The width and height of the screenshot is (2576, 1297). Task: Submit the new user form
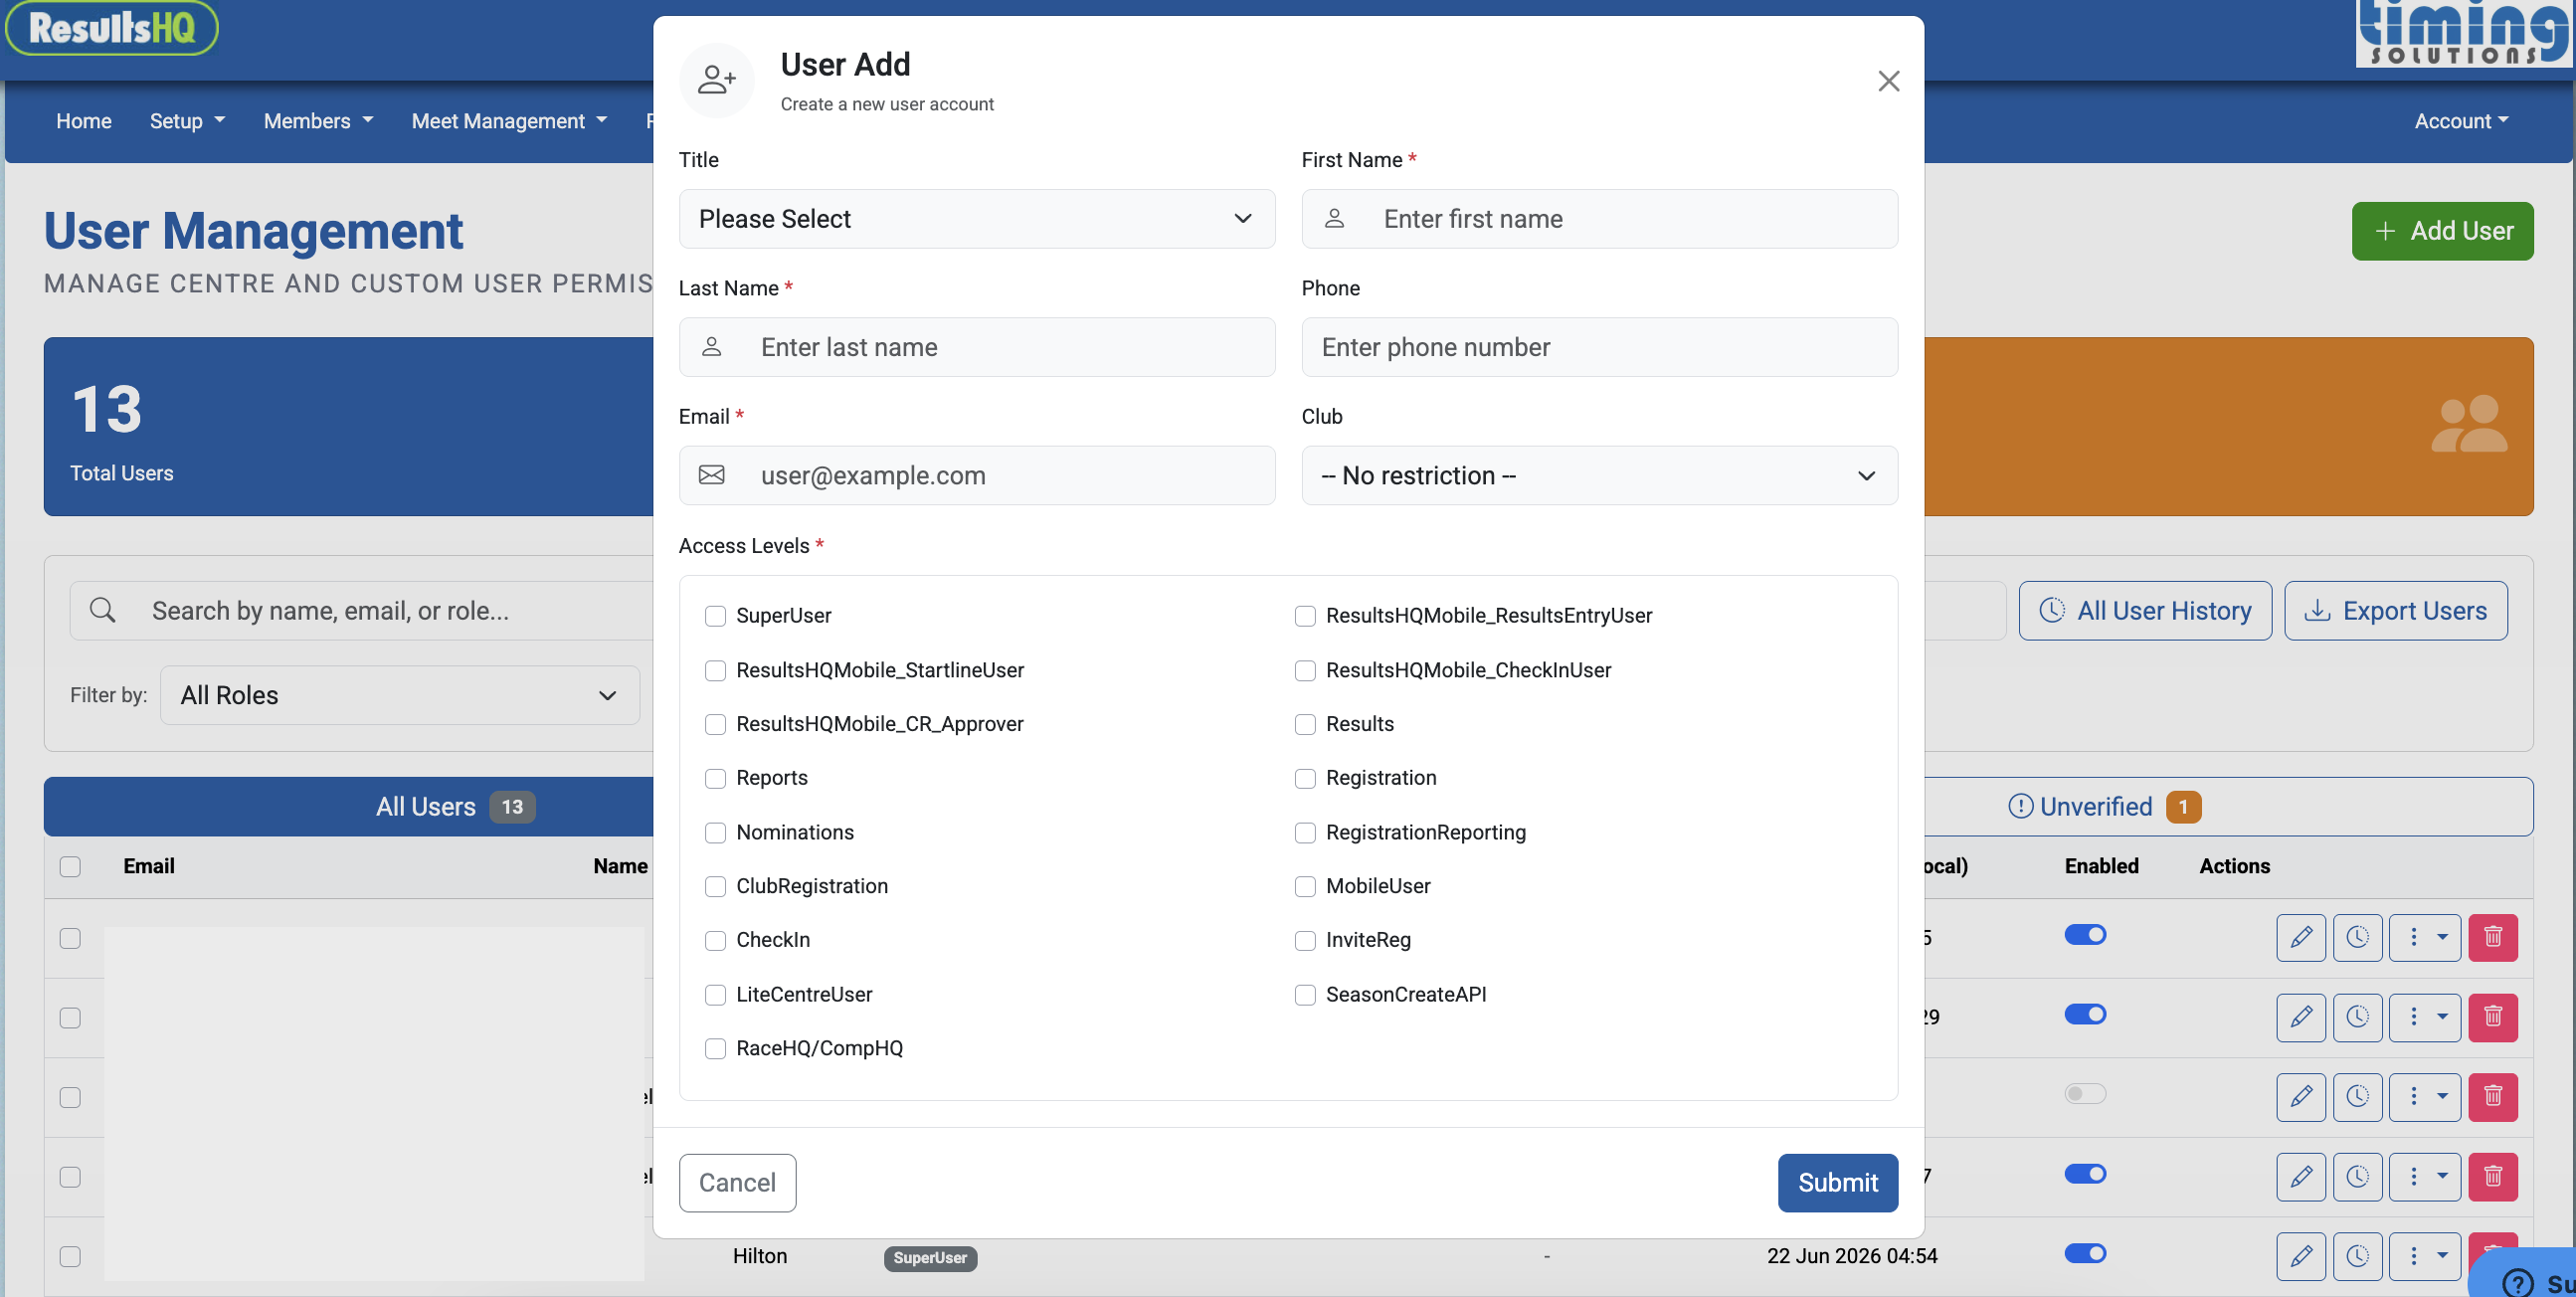coord(1837,1182)
